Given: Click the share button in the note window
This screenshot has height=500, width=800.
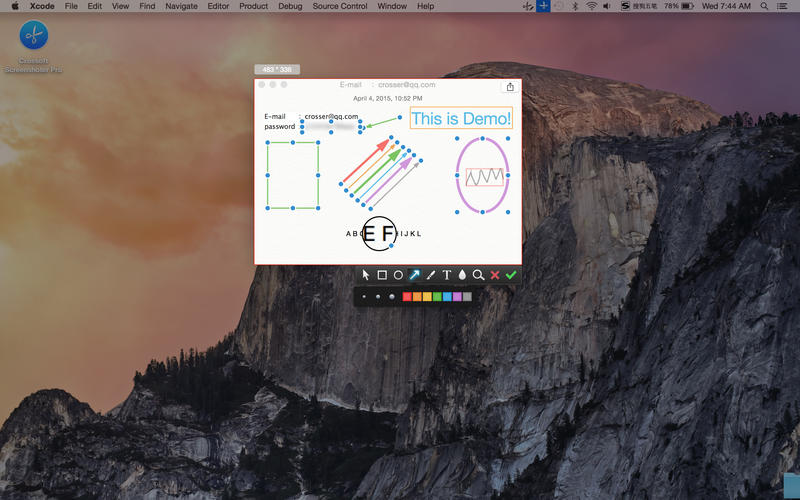Looking at the screenshot, I should [510, 87].
